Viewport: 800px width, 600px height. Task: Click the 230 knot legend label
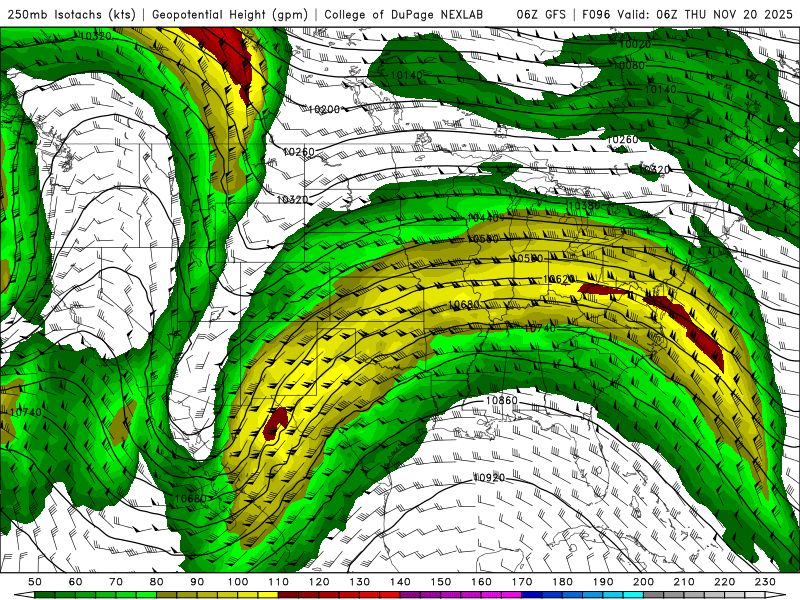tap(765, 582)
